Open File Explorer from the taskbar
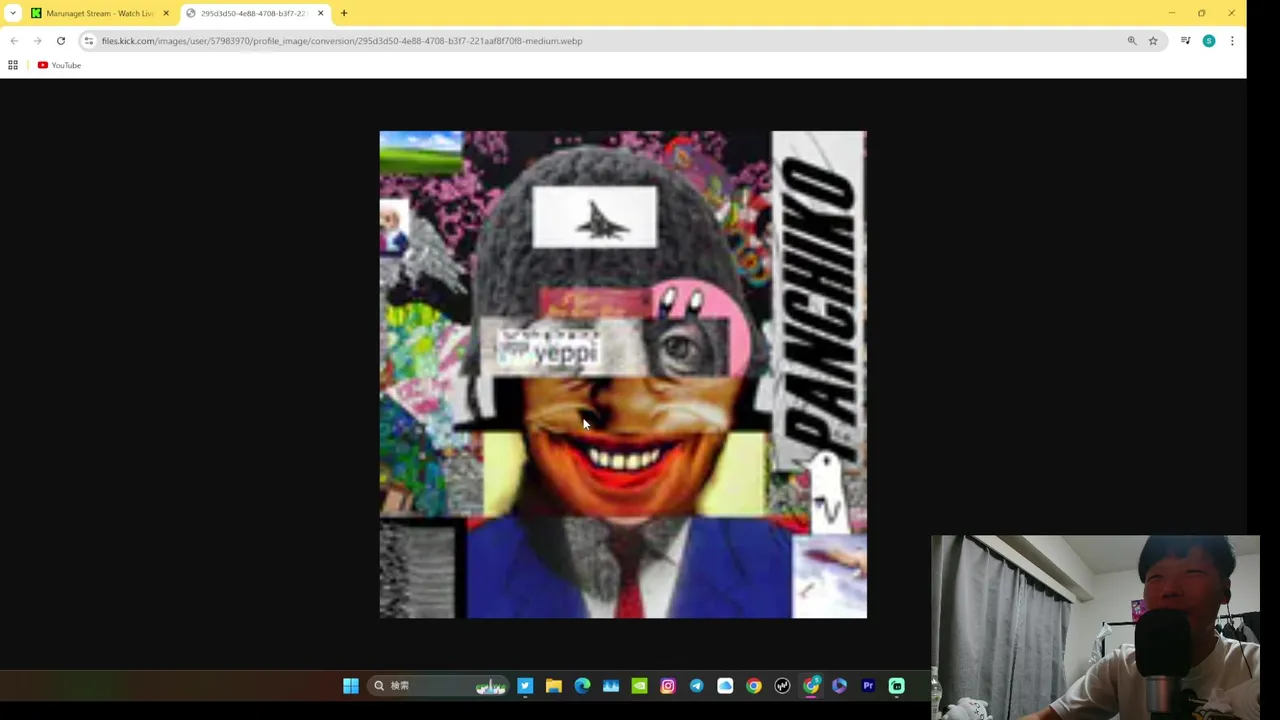Screen dimensions: 1280x720 pyautogui.click(x=554, y=686)
